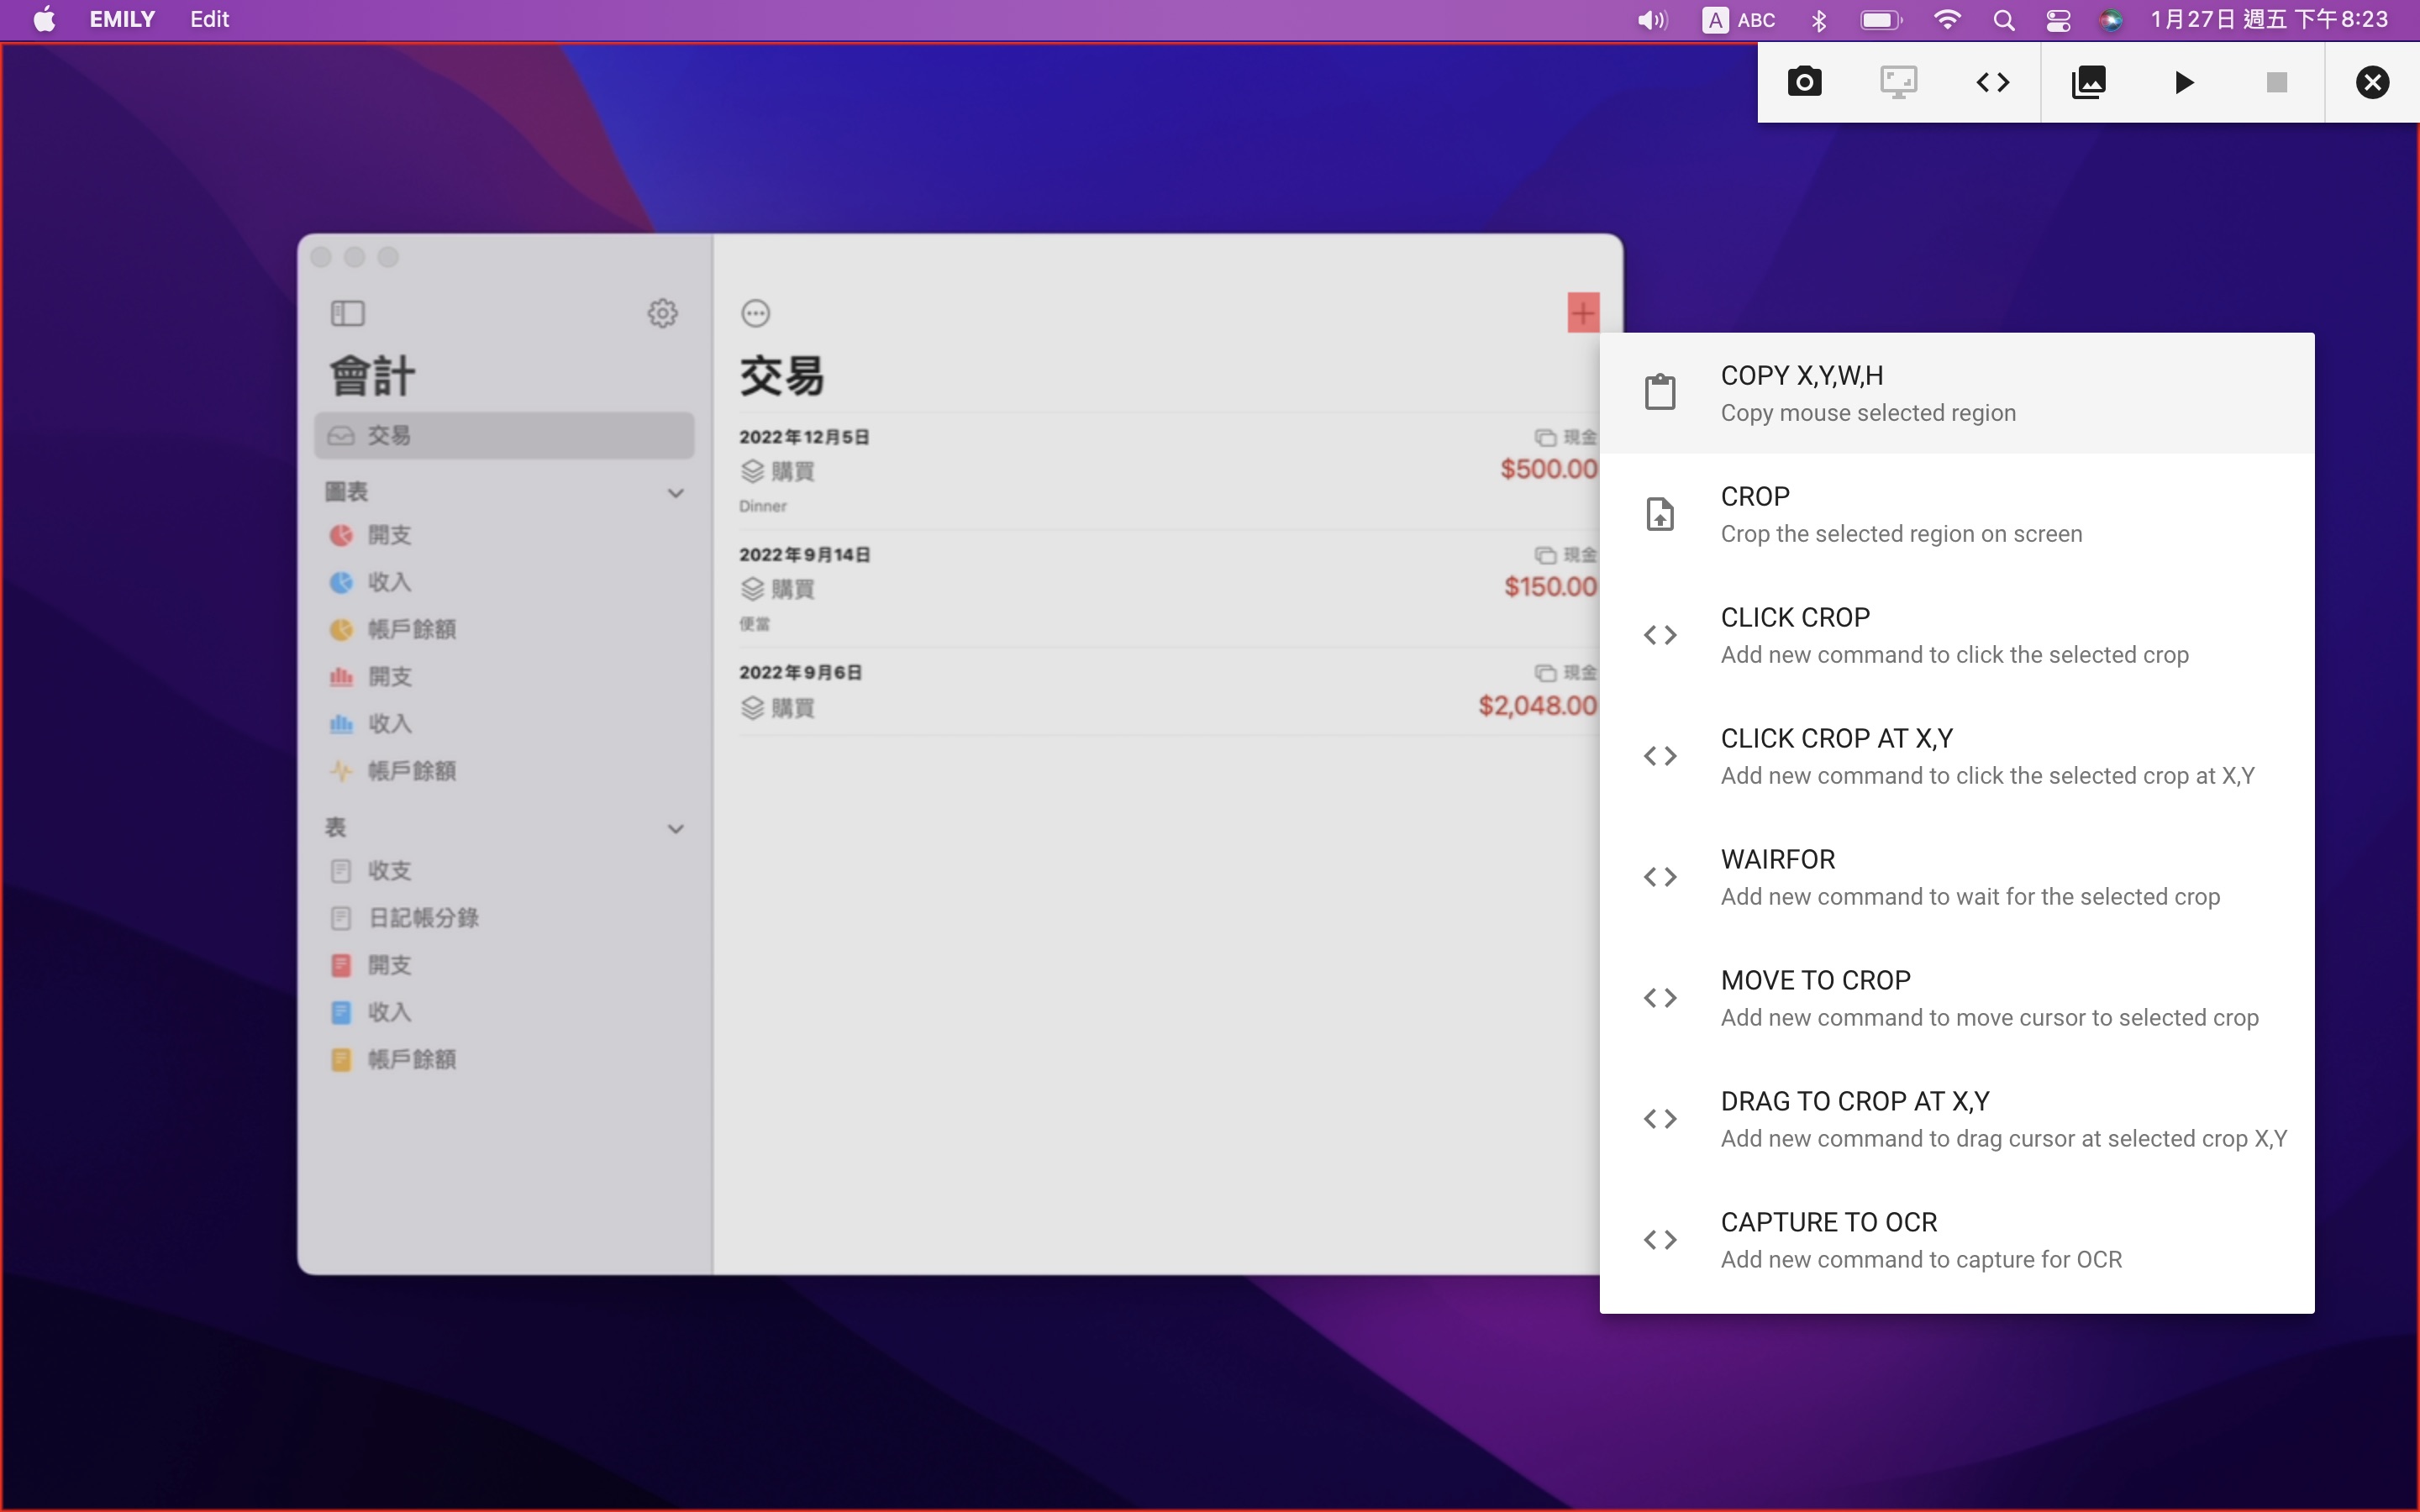Open macOS Control Center in menu bar
The height and width of the screenshot is (1512, 2420).
tap(2058, 20)
